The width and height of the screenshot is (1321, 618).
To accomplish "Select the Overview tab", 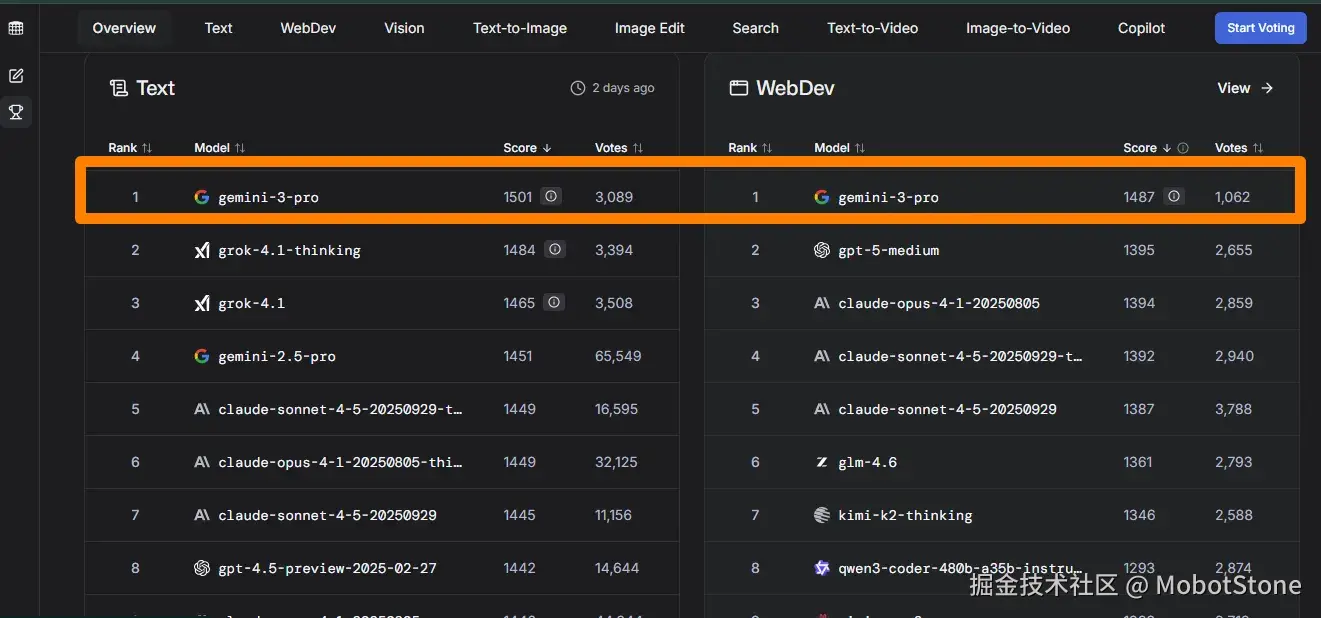I will coord(124,28).
